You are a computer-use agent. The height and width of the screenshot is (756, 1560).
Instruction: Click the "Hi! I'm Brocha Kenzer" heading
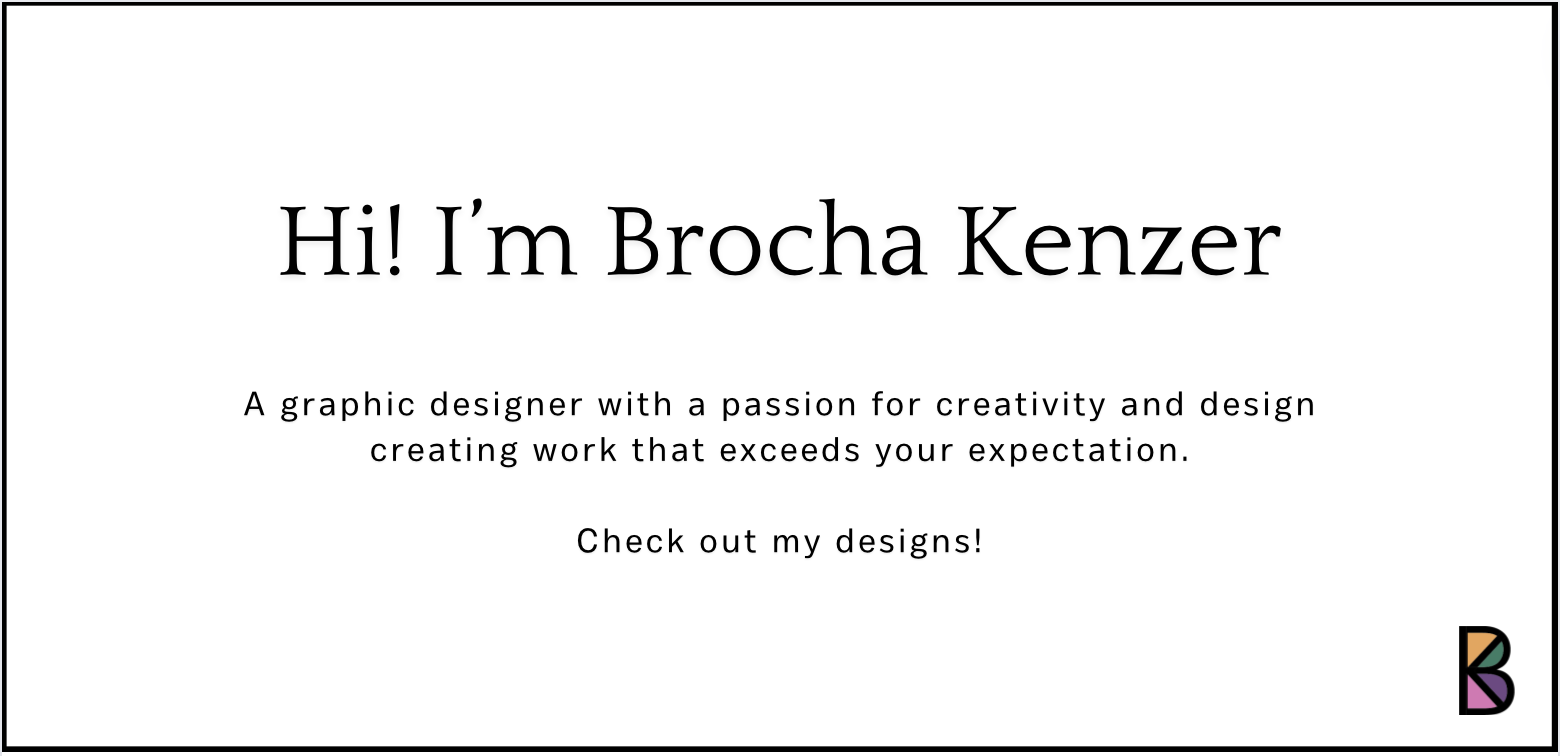(780, 242)
